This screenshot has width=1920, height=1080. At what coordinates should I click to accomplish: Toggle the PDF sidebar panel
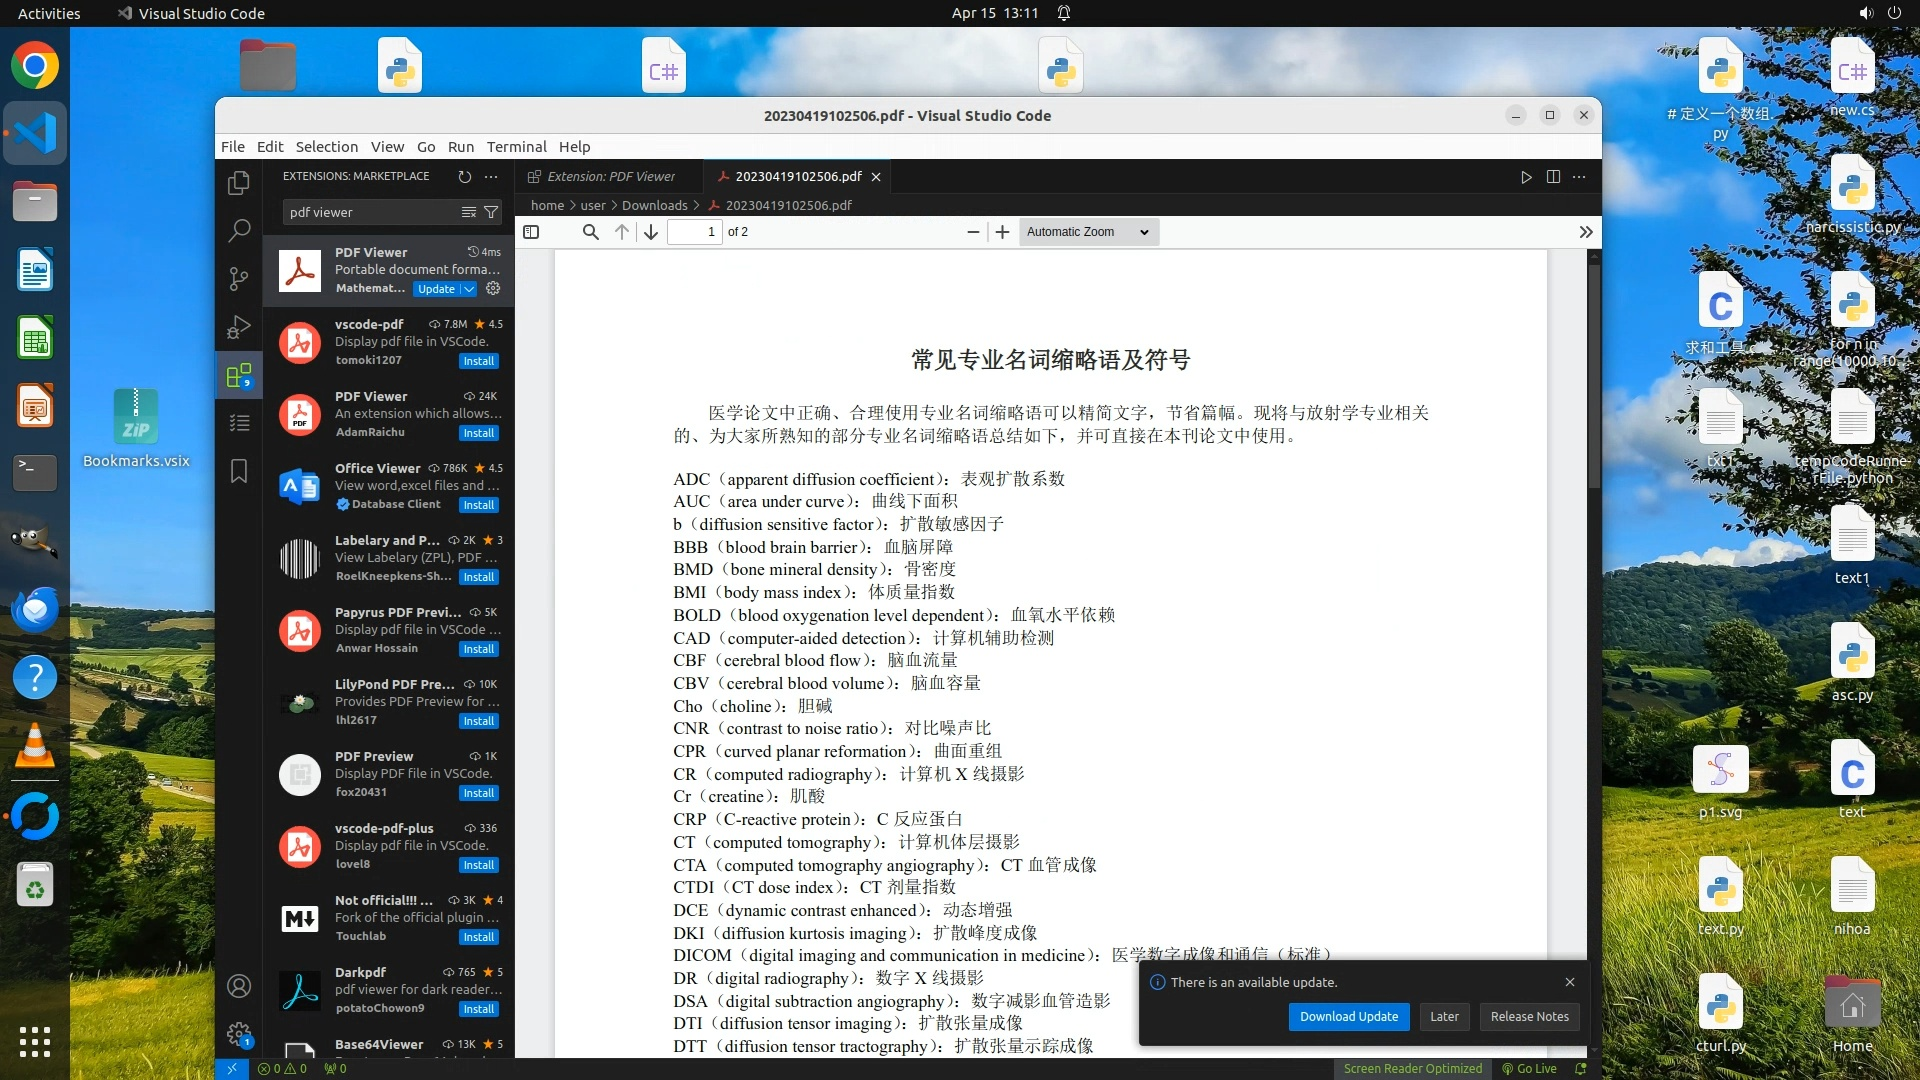pos(532,232)
